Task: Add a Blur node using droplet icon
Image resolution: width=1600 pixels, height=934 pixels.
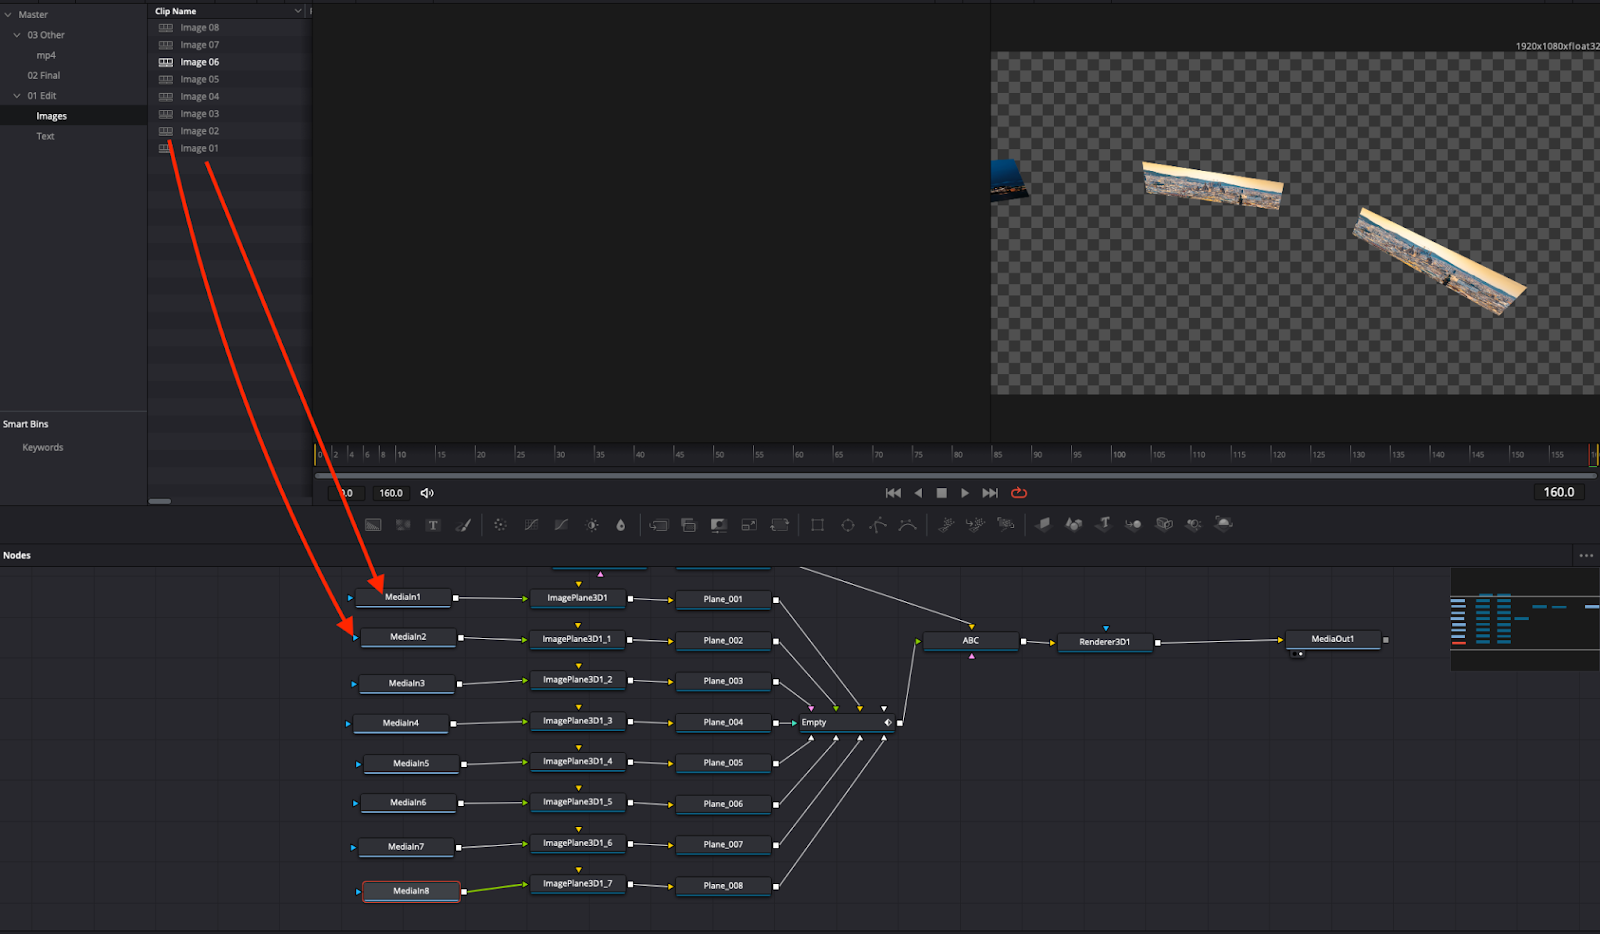Action: pos(621,525)
